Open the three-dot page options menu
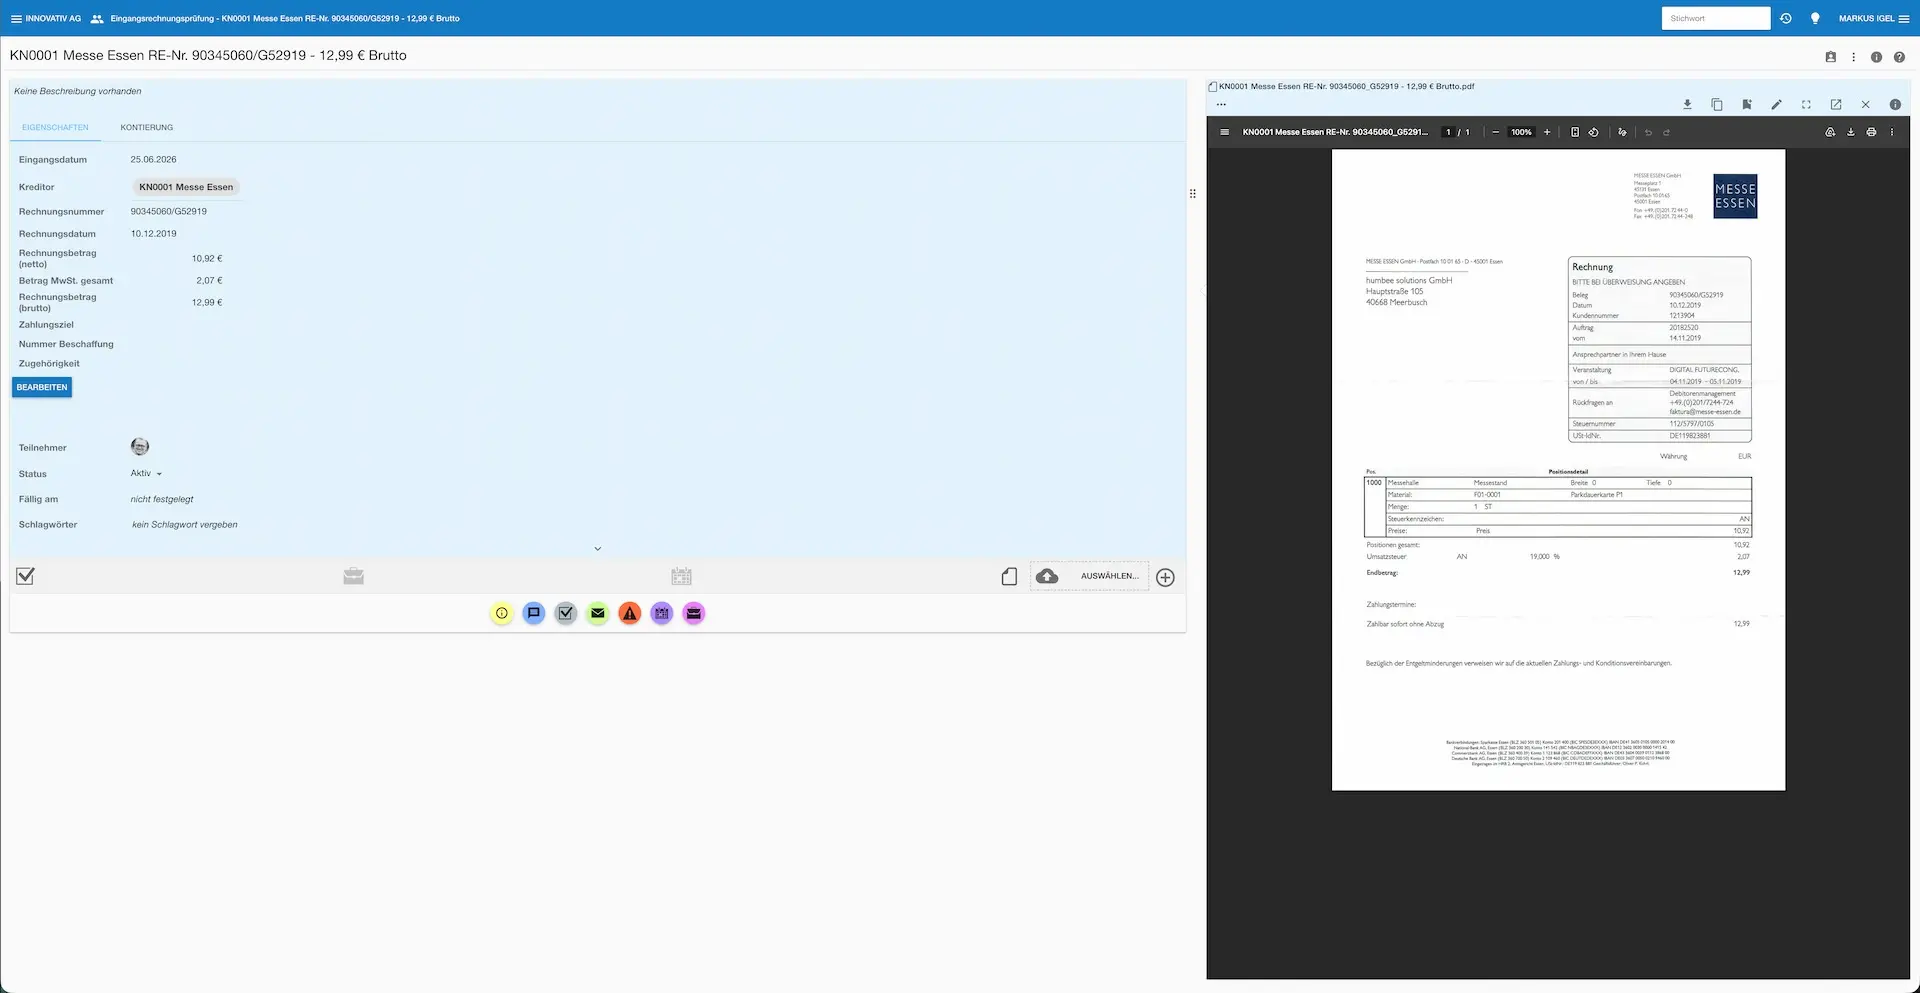Viewport: 1920px width, 993px height. click(1853, 57)
